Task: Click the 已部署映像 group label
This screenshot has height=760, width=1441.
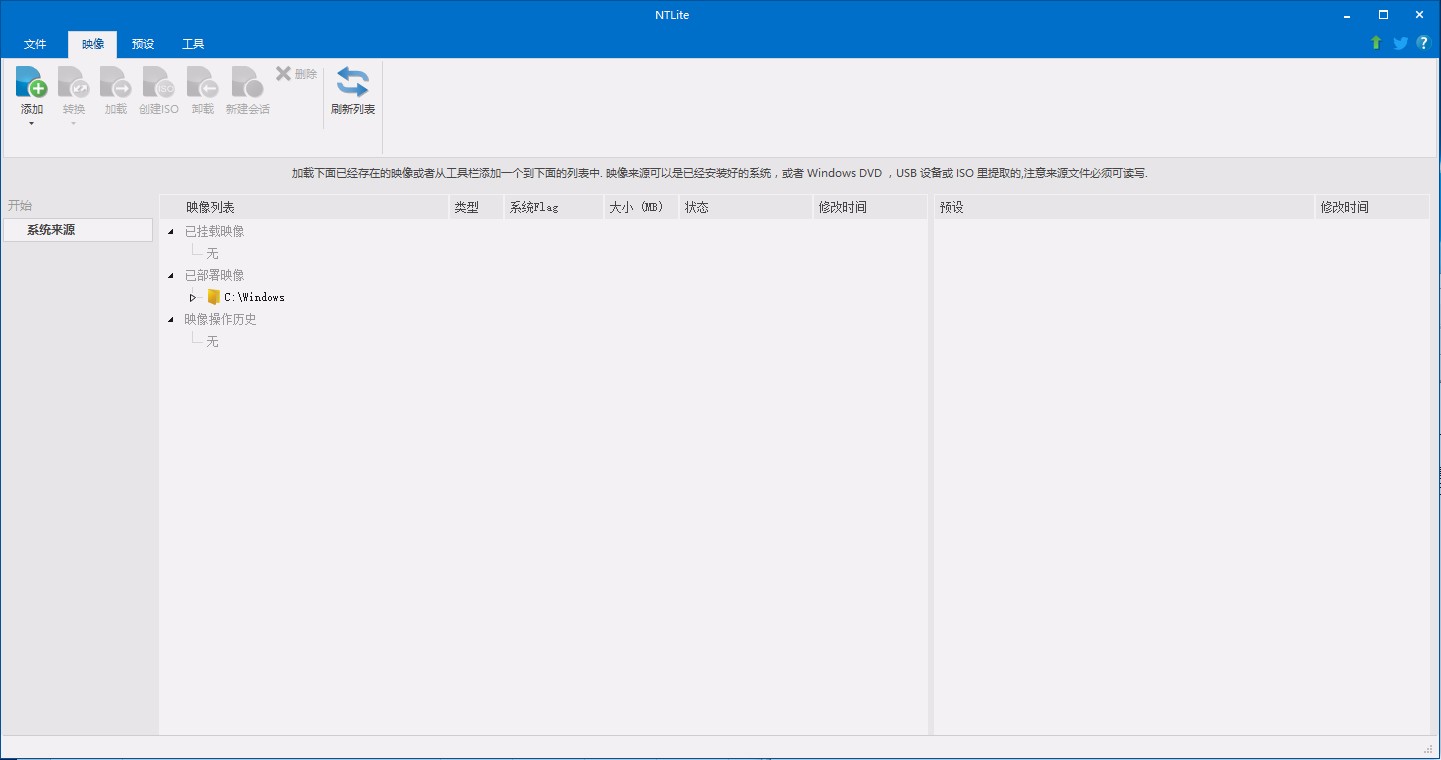Action: point(214,275)
